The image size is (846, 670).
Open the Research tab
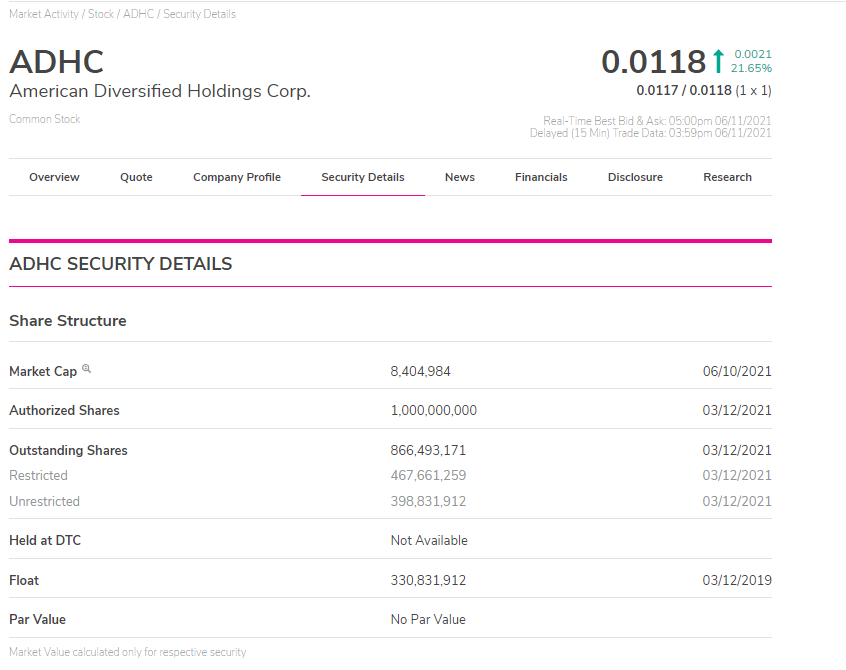727,177
